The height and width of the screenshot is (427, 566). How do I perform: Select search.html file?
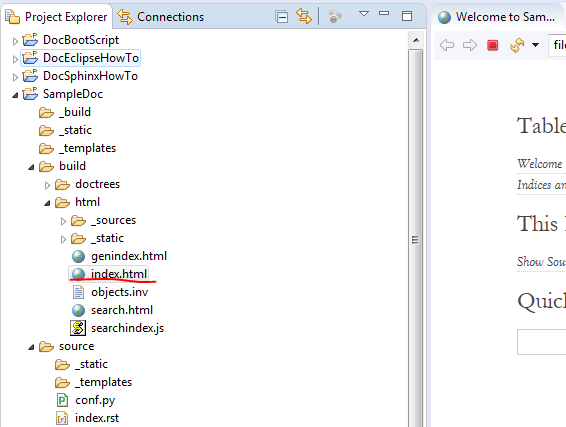(122, 310)
